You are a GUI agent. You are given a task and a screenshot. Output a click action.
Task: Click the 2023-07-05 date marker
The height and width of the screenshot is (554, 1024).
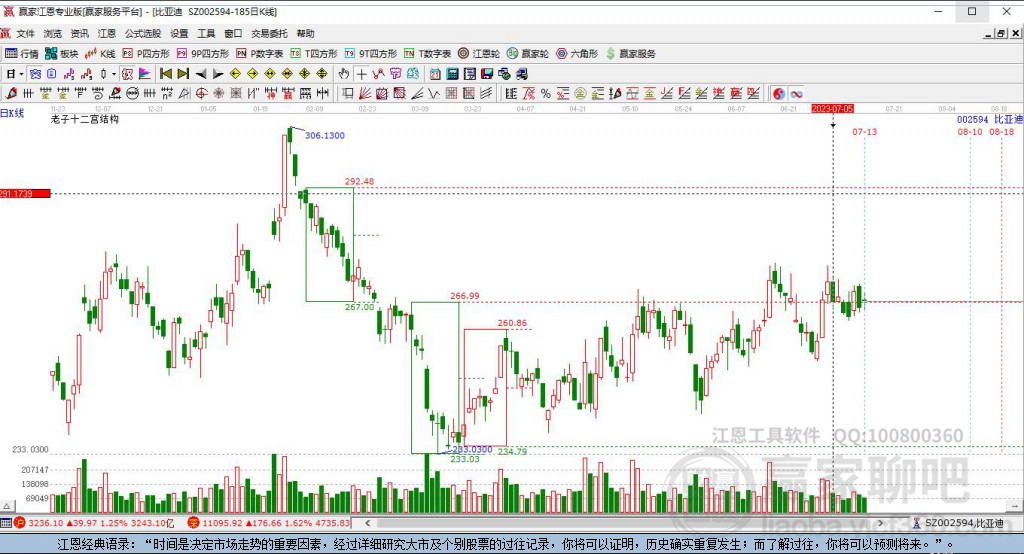[832, 108]
